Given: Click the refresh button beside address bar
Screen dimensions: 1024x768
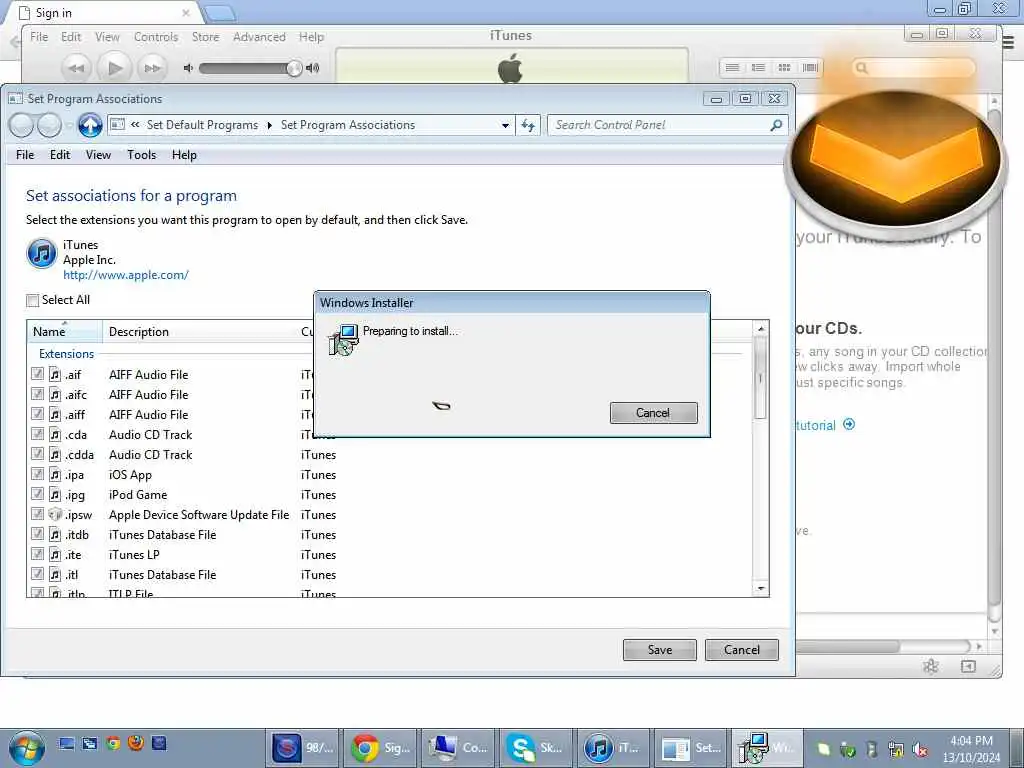Looking at the screenshot, I should point(528,125).
